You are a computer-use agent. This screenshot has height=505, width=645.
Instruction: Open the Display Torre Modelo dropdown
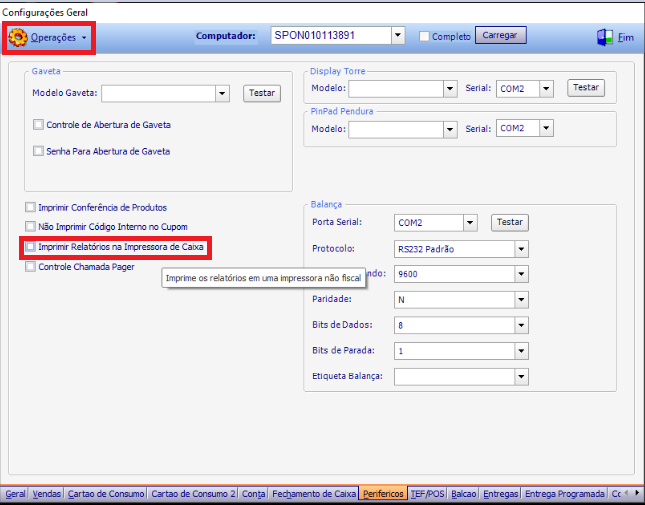(x=450, y=89)
